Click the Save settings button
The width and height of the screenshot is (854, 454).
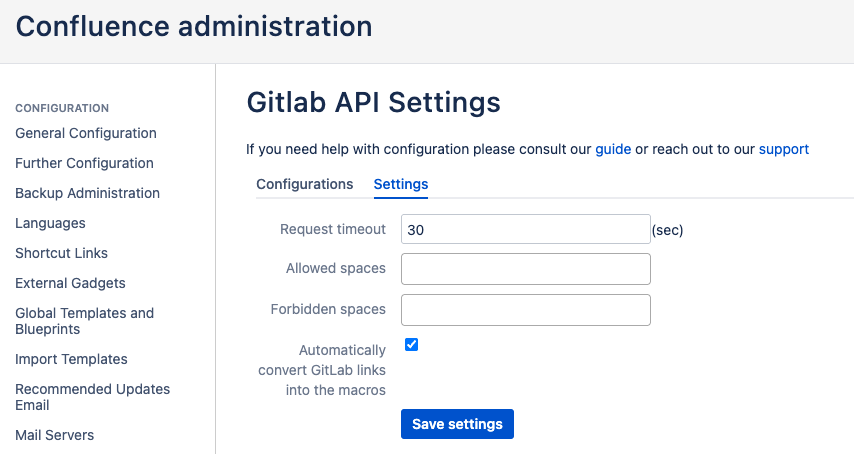point(457,424)
